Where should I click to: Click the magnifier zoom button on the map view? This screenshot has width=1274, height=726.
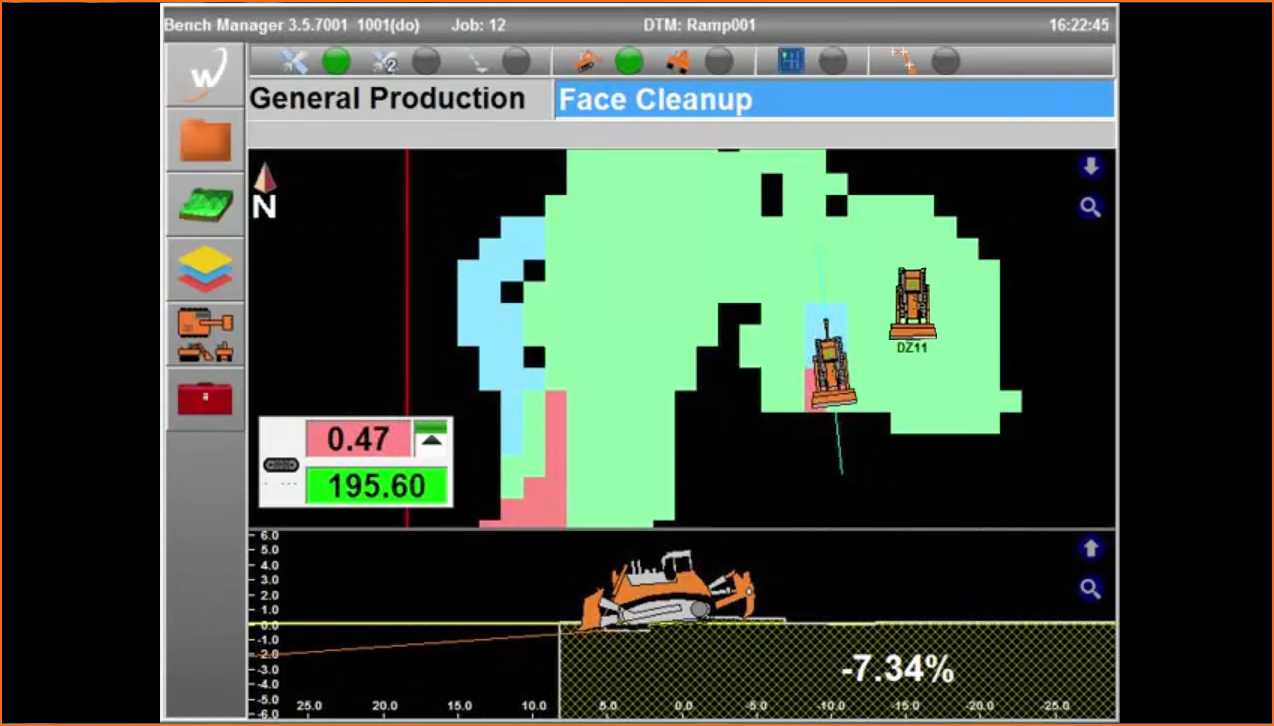(1090, 207)
